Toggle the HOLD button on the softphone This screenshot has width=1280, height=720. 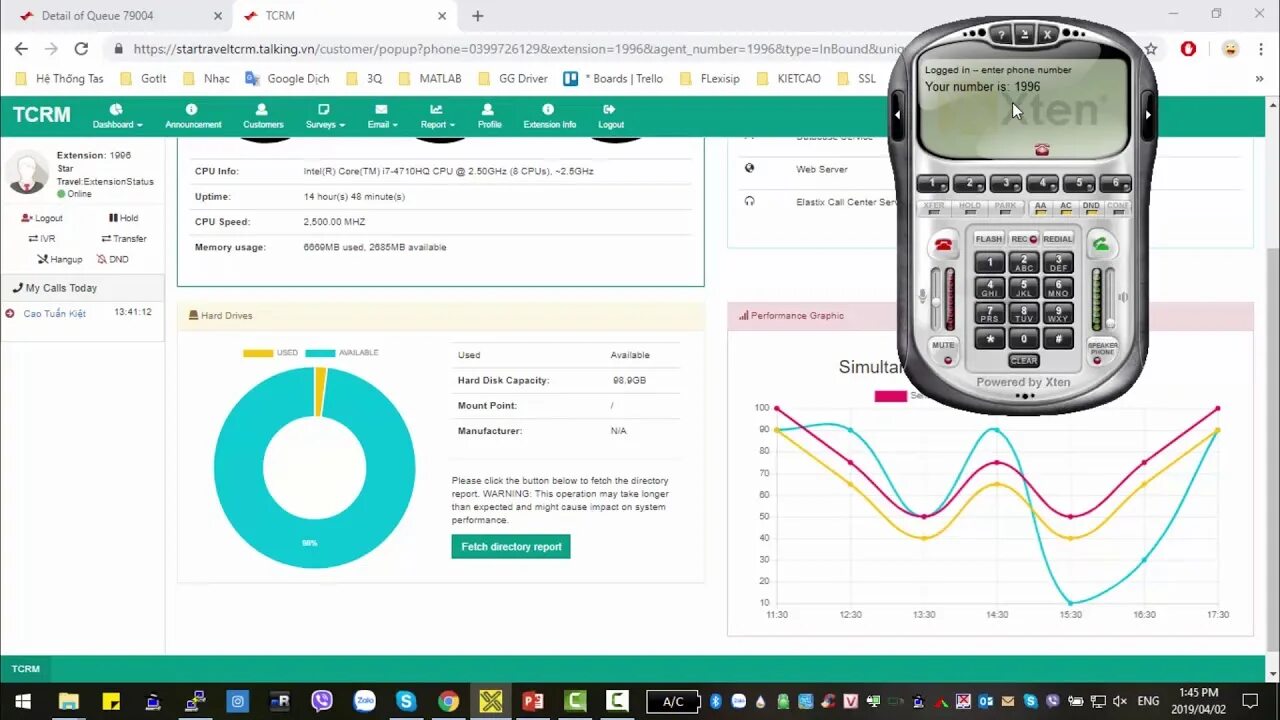point(969,207)
